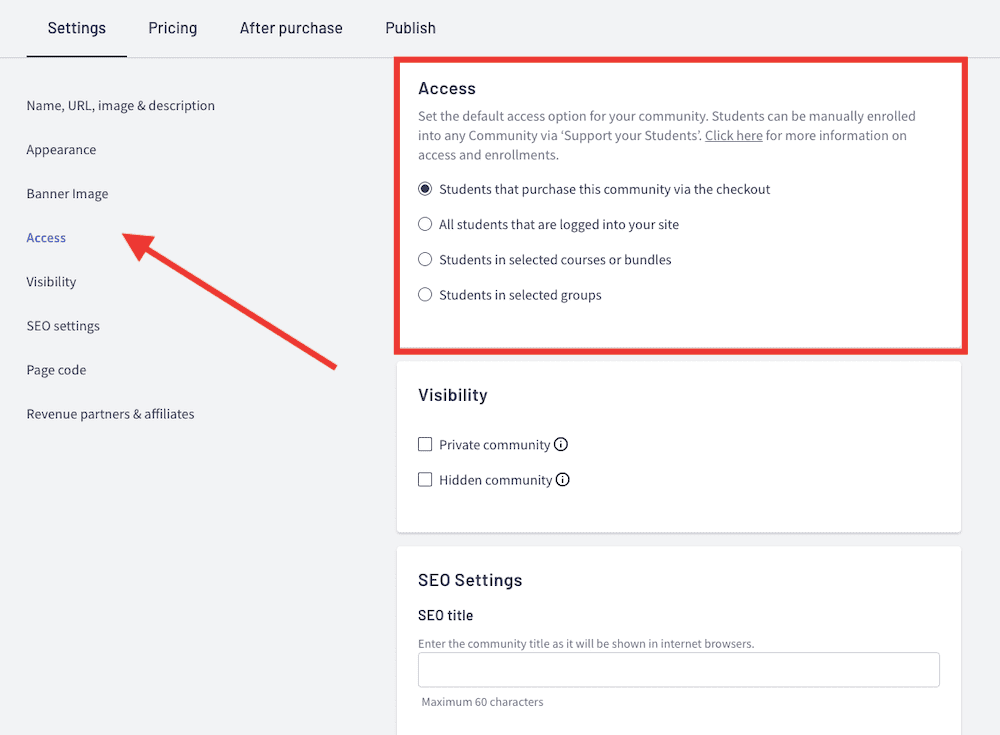Screen dimensions: 1000x735
Task: Click the info icon next to Private community
Action: point(561,444)
